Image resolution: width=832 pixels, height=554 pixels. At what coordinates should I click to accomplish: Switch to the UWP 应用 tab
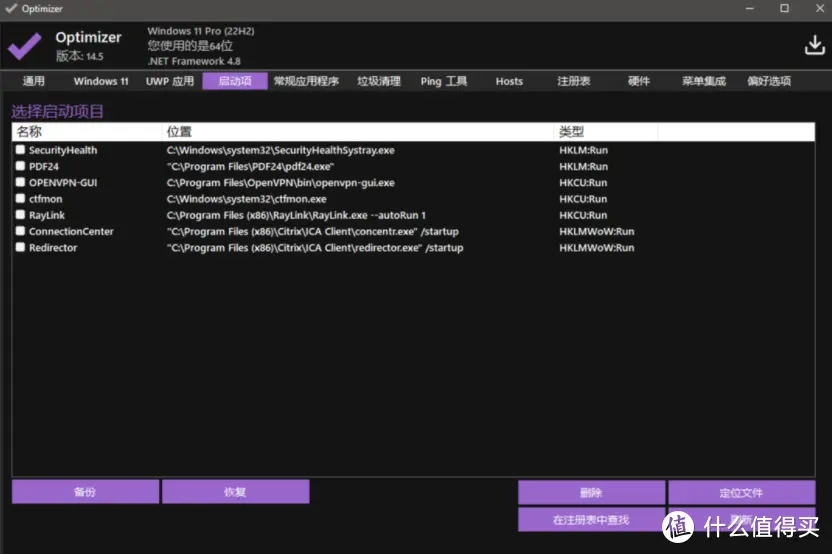click(x=170, y=81)
